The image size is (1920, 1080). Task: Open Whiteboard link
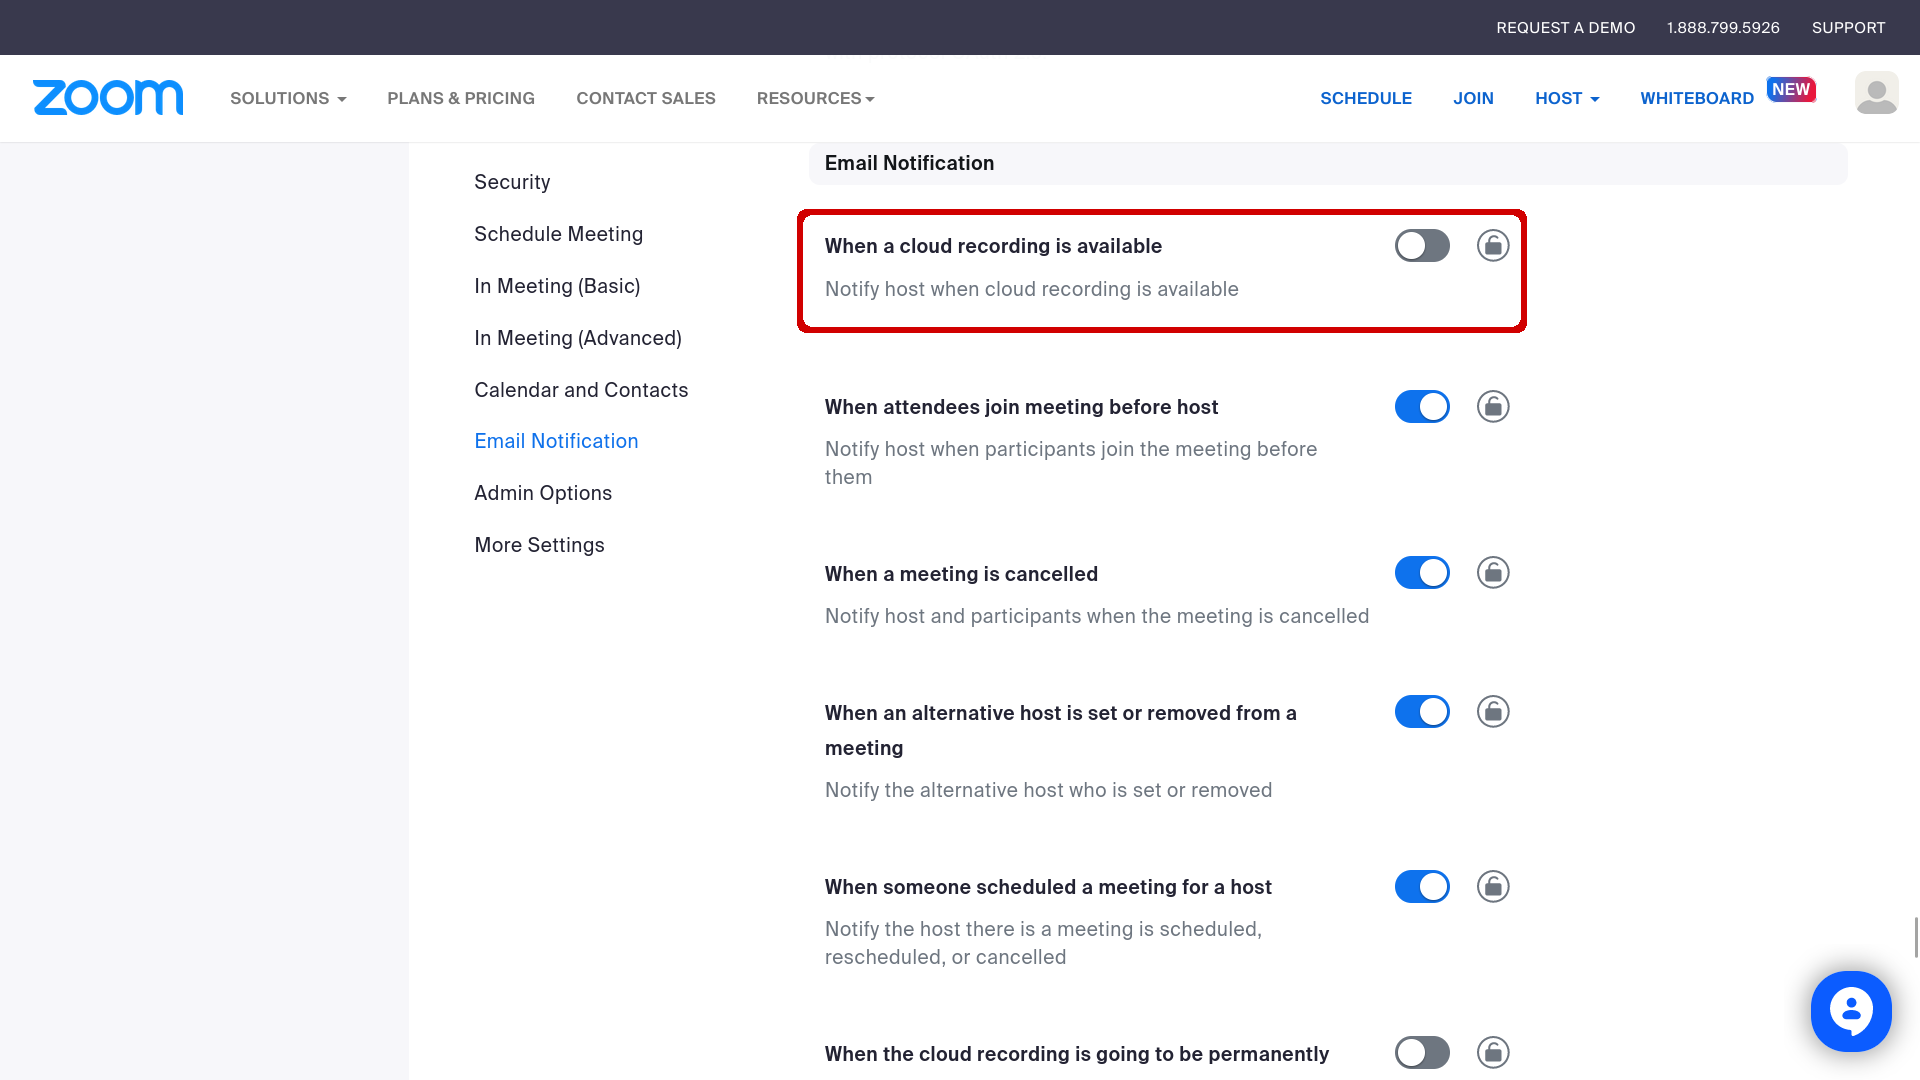1697,98
